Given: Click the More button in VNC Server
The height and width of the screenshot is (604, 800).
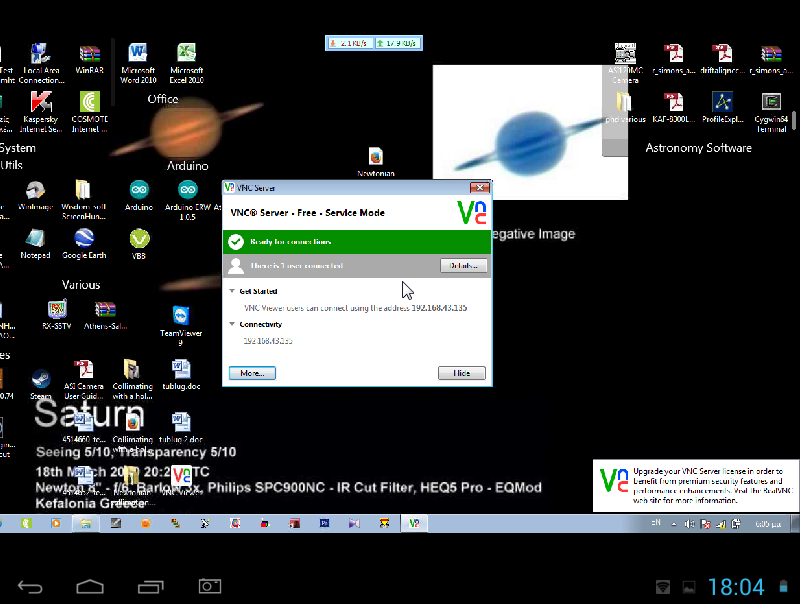Looking at the screenshot, I should (x=252, y=373).
